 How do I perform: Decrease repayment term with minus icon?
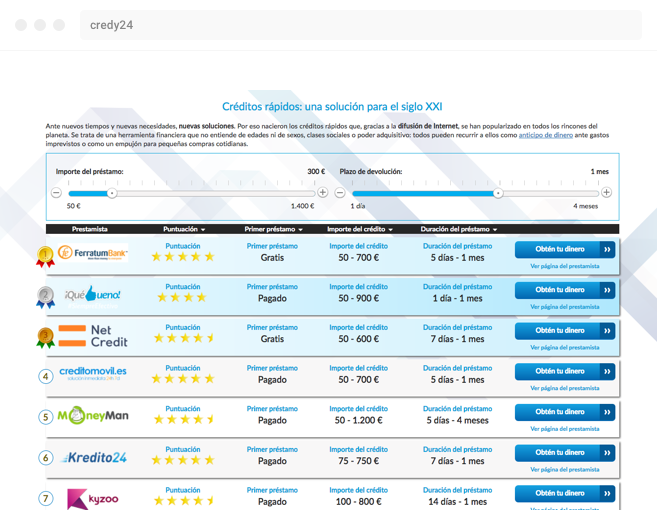pyautogui.click(x=340, y=193)
